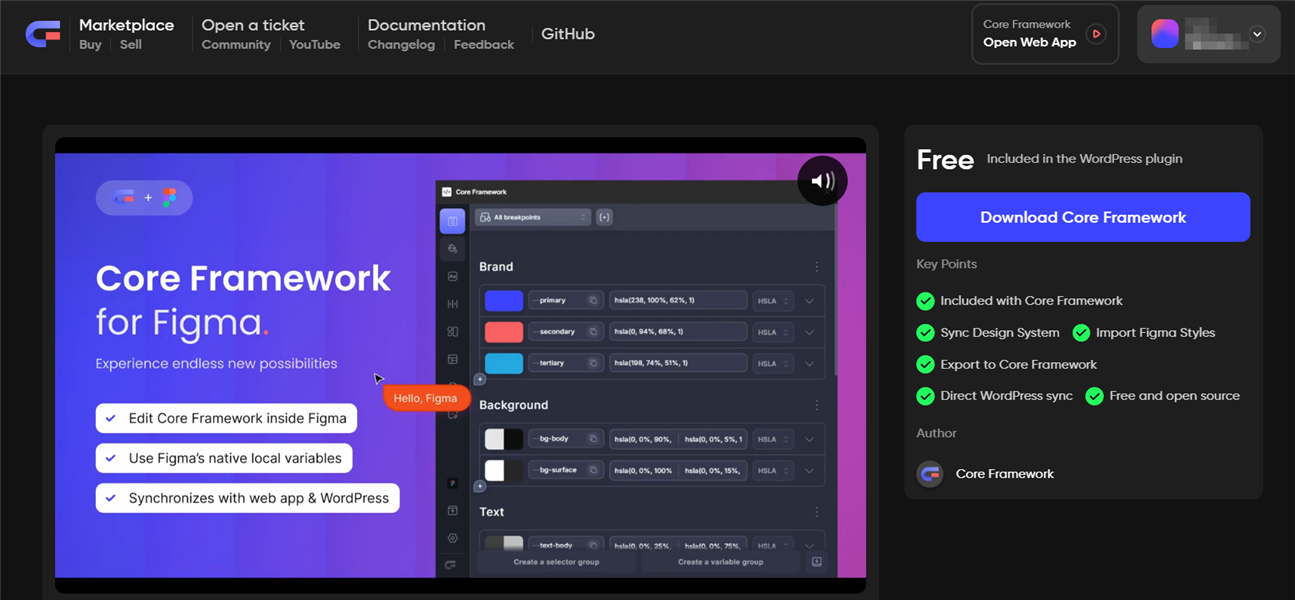Click the Figma icon in plugin sidebar
This screenshot has height=600, width=1295.
[x=452, y=483]
